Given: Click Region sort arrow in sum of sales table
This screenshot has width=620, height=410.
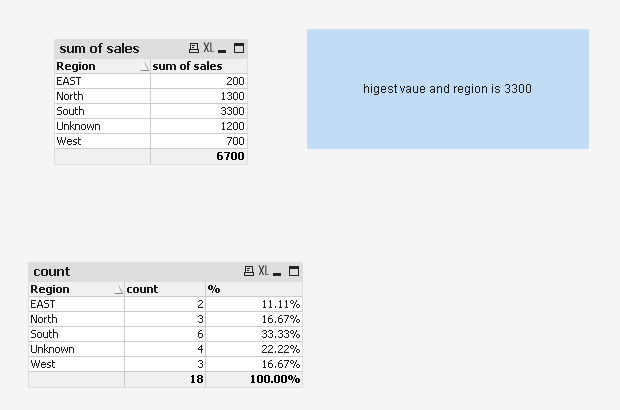Looking at the screenshot, I should pos(145,67).
